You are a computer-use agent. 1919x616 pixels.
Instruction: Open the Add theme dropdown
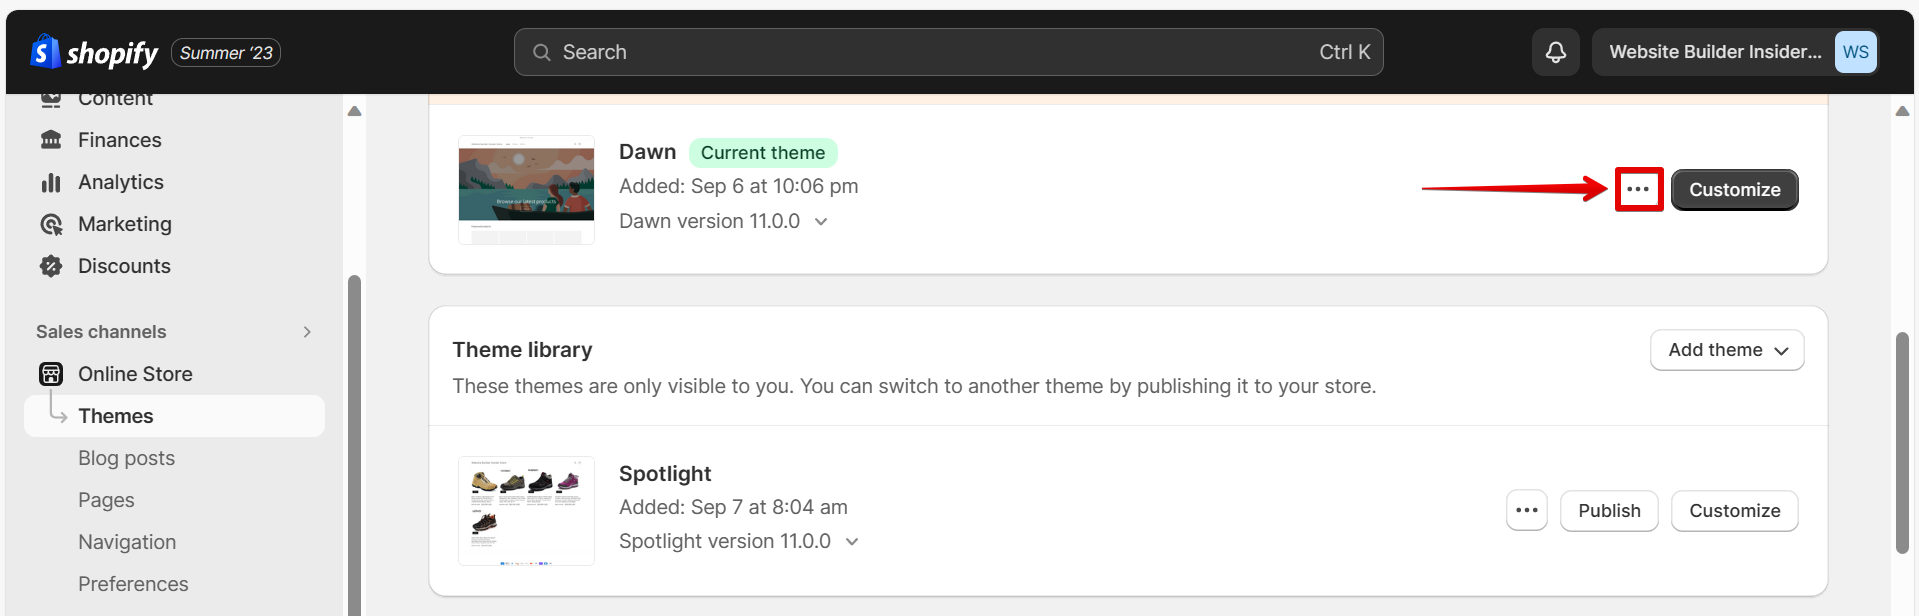1726,350
